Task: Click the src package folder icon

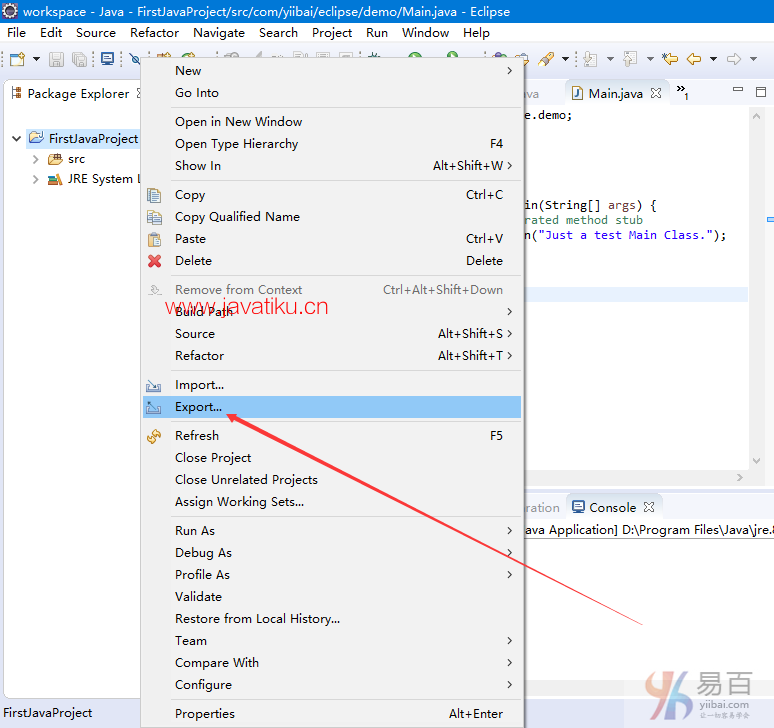Action: pyautogui.click(x=55, y=159)
